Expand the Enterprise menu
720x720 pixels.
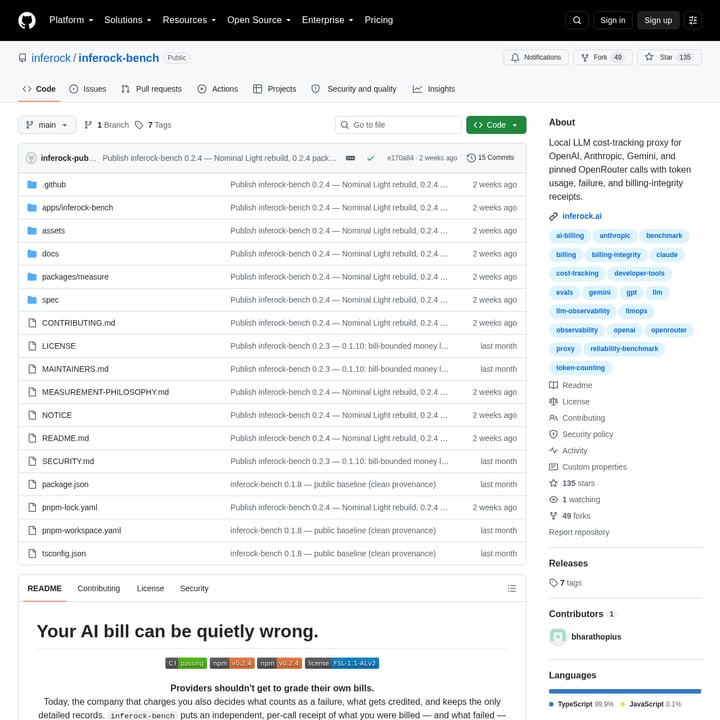click(327, 20)
